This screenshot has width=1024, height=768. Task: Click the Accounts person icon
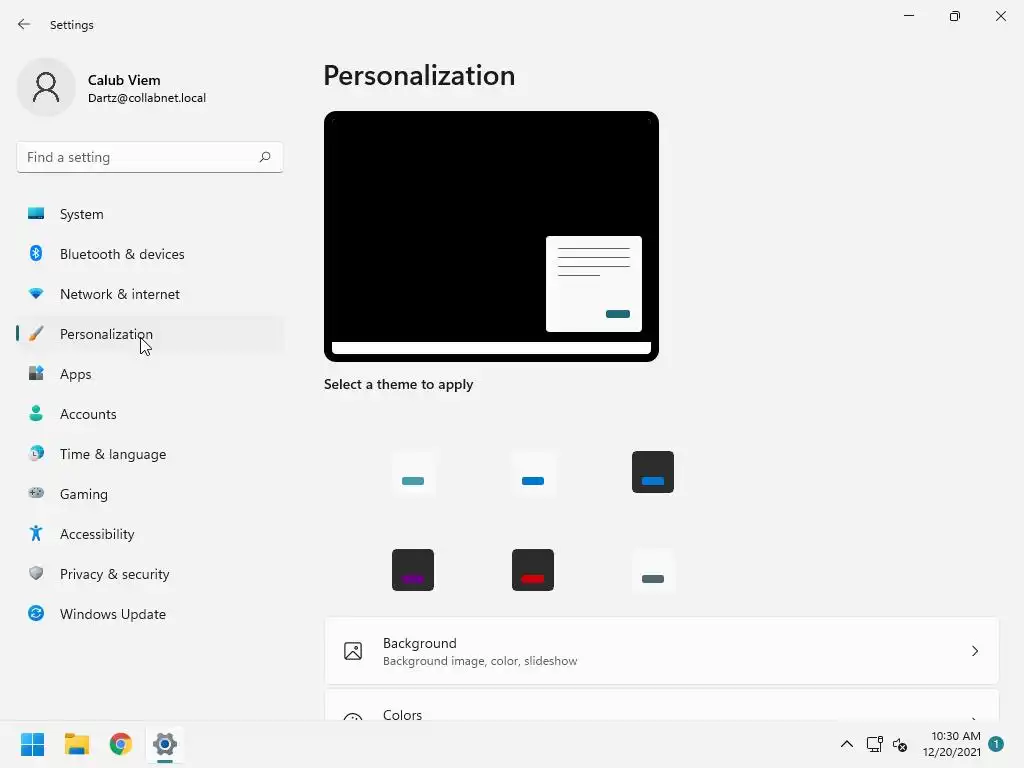[36, 413]
